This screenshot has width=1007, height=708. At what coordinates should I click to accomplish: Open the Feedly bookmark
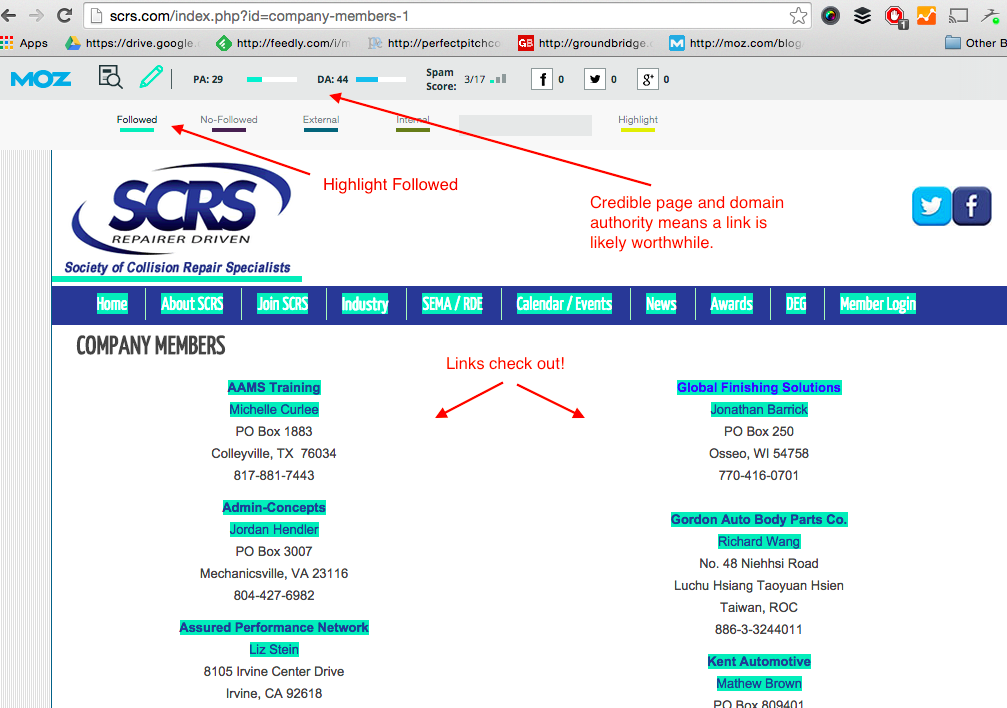click(x=283, y=43)
